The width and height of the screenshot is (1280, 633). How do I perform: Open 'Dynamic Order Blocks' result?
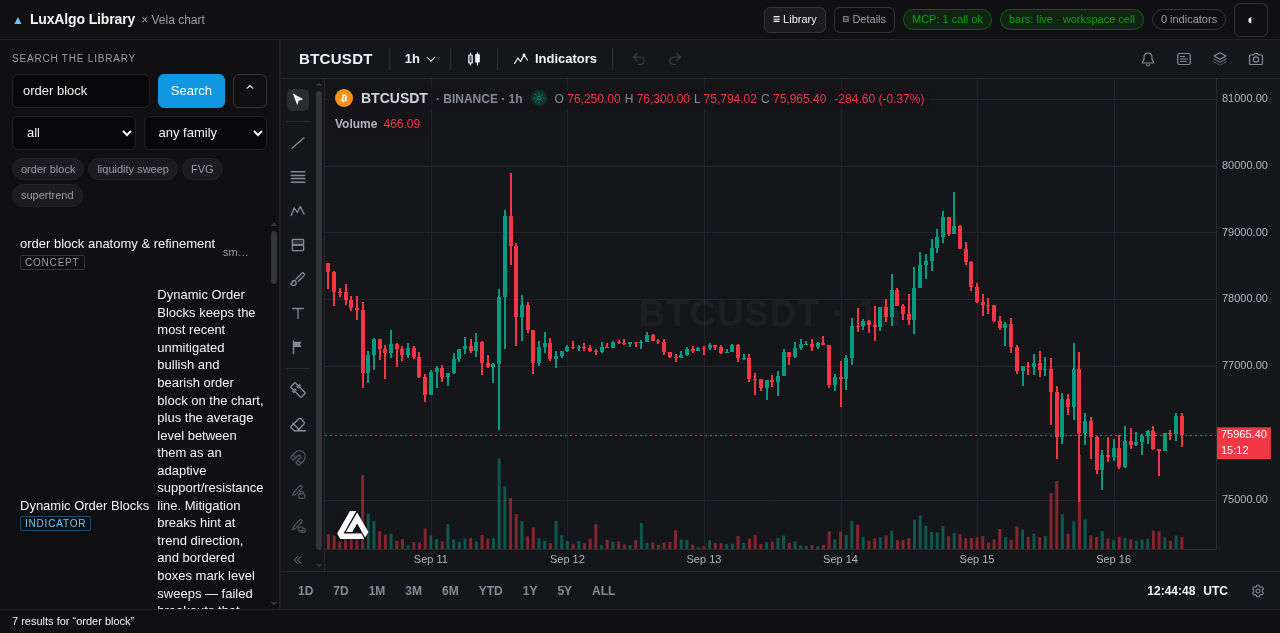click(84, 506)
